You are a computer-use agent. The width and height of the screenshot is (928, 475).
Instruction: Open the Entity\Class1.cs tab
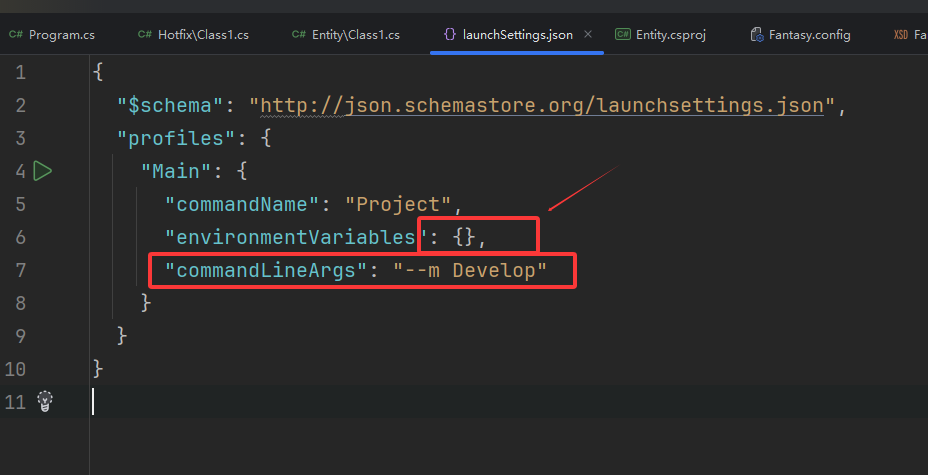pos(355,35)
